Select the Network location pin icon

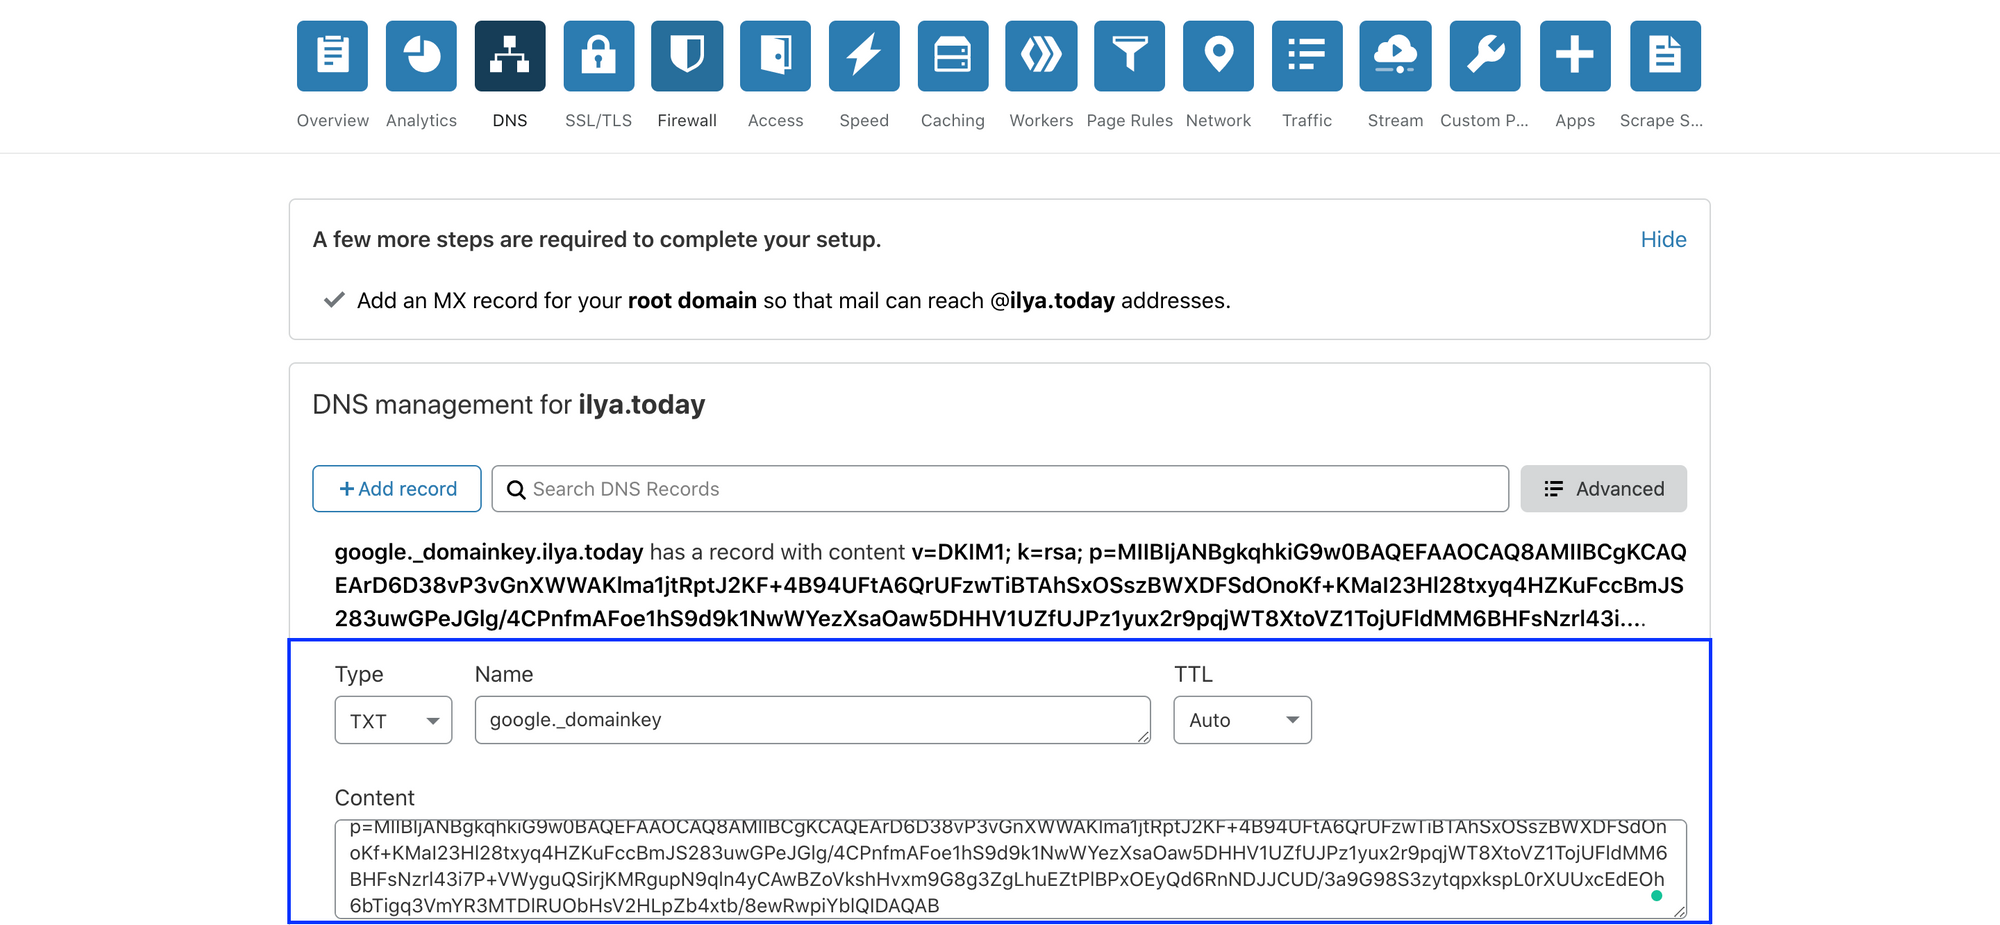pyautogui.click(x=1218, y=56)
